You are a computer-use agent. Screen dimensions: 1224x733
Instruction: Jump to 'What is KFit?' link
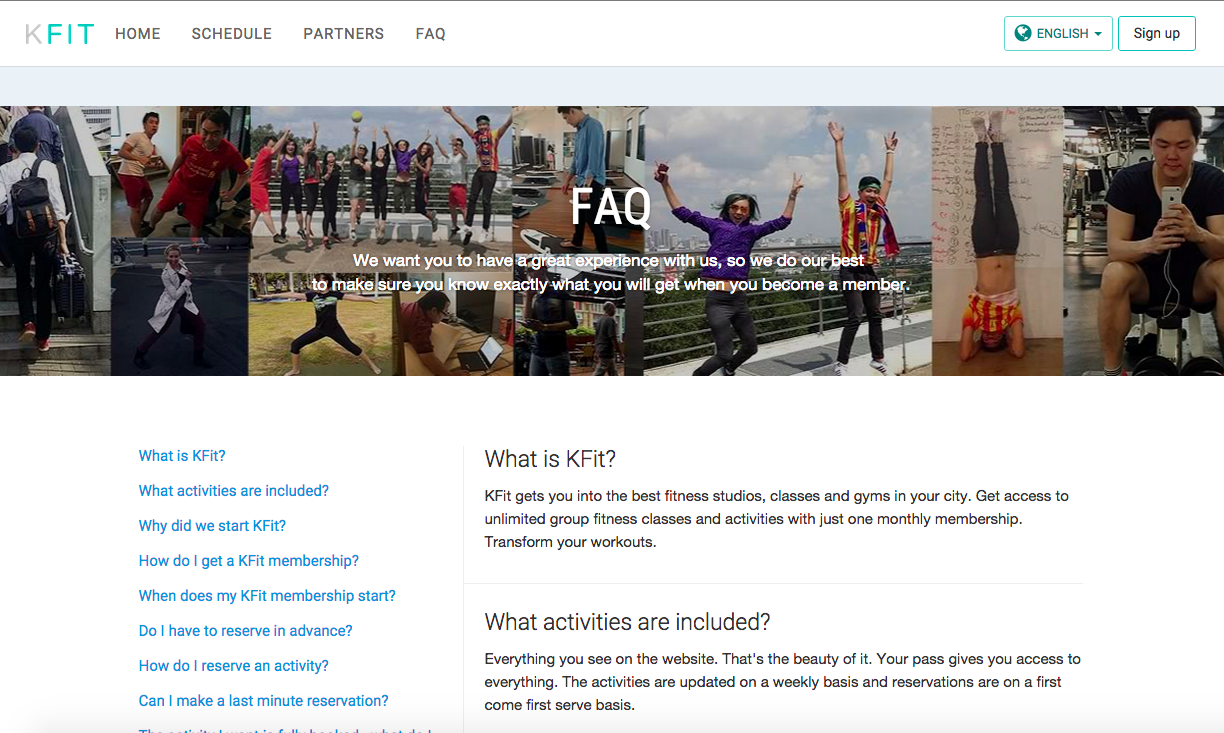[x=182, y=456]
